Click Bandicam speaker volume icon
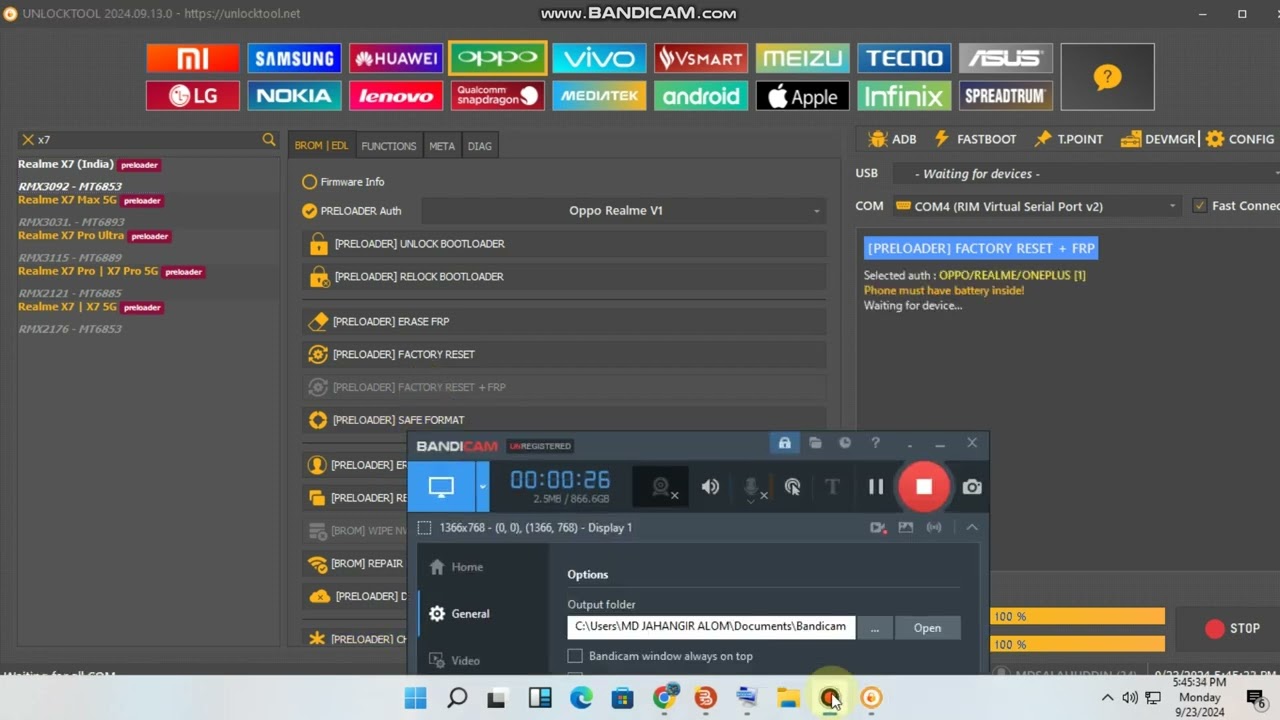1280x720 pixels. point(710,487)
